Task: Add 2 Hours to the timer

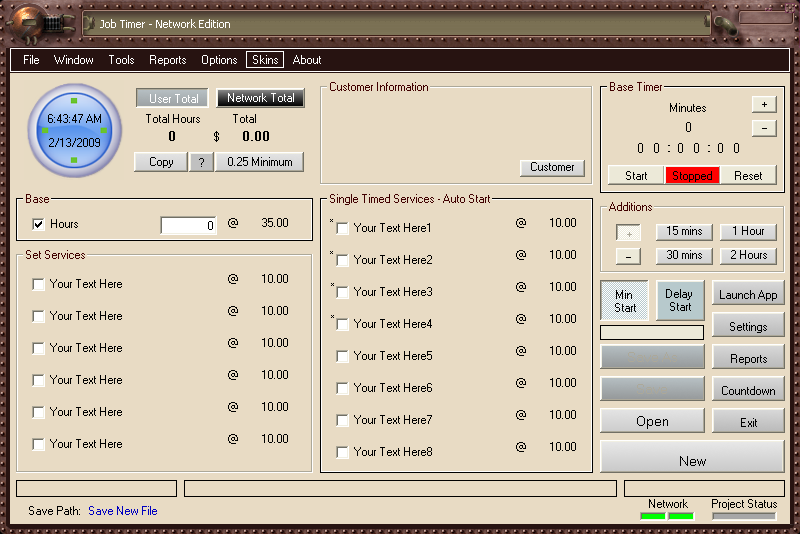Action: pos(748,256)
